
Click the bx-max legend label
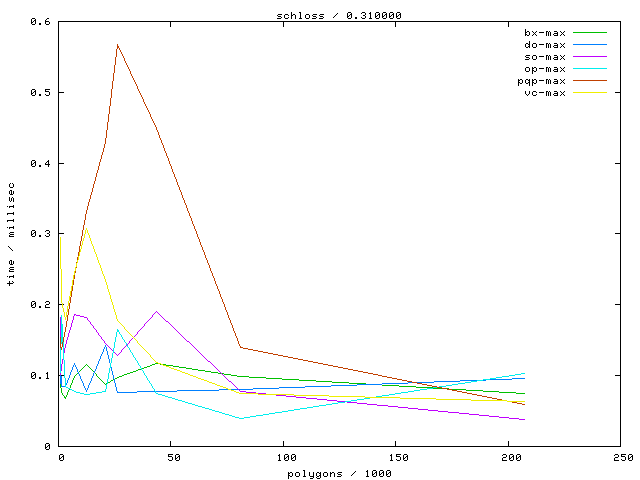point(545,33)
